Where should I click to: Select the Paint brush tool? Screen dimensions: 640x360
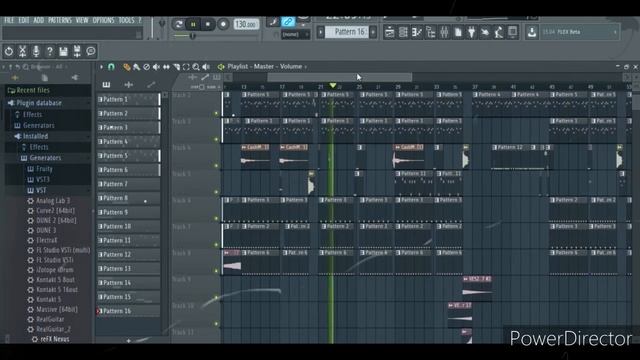pyautogui.click(x=136, y=67)
